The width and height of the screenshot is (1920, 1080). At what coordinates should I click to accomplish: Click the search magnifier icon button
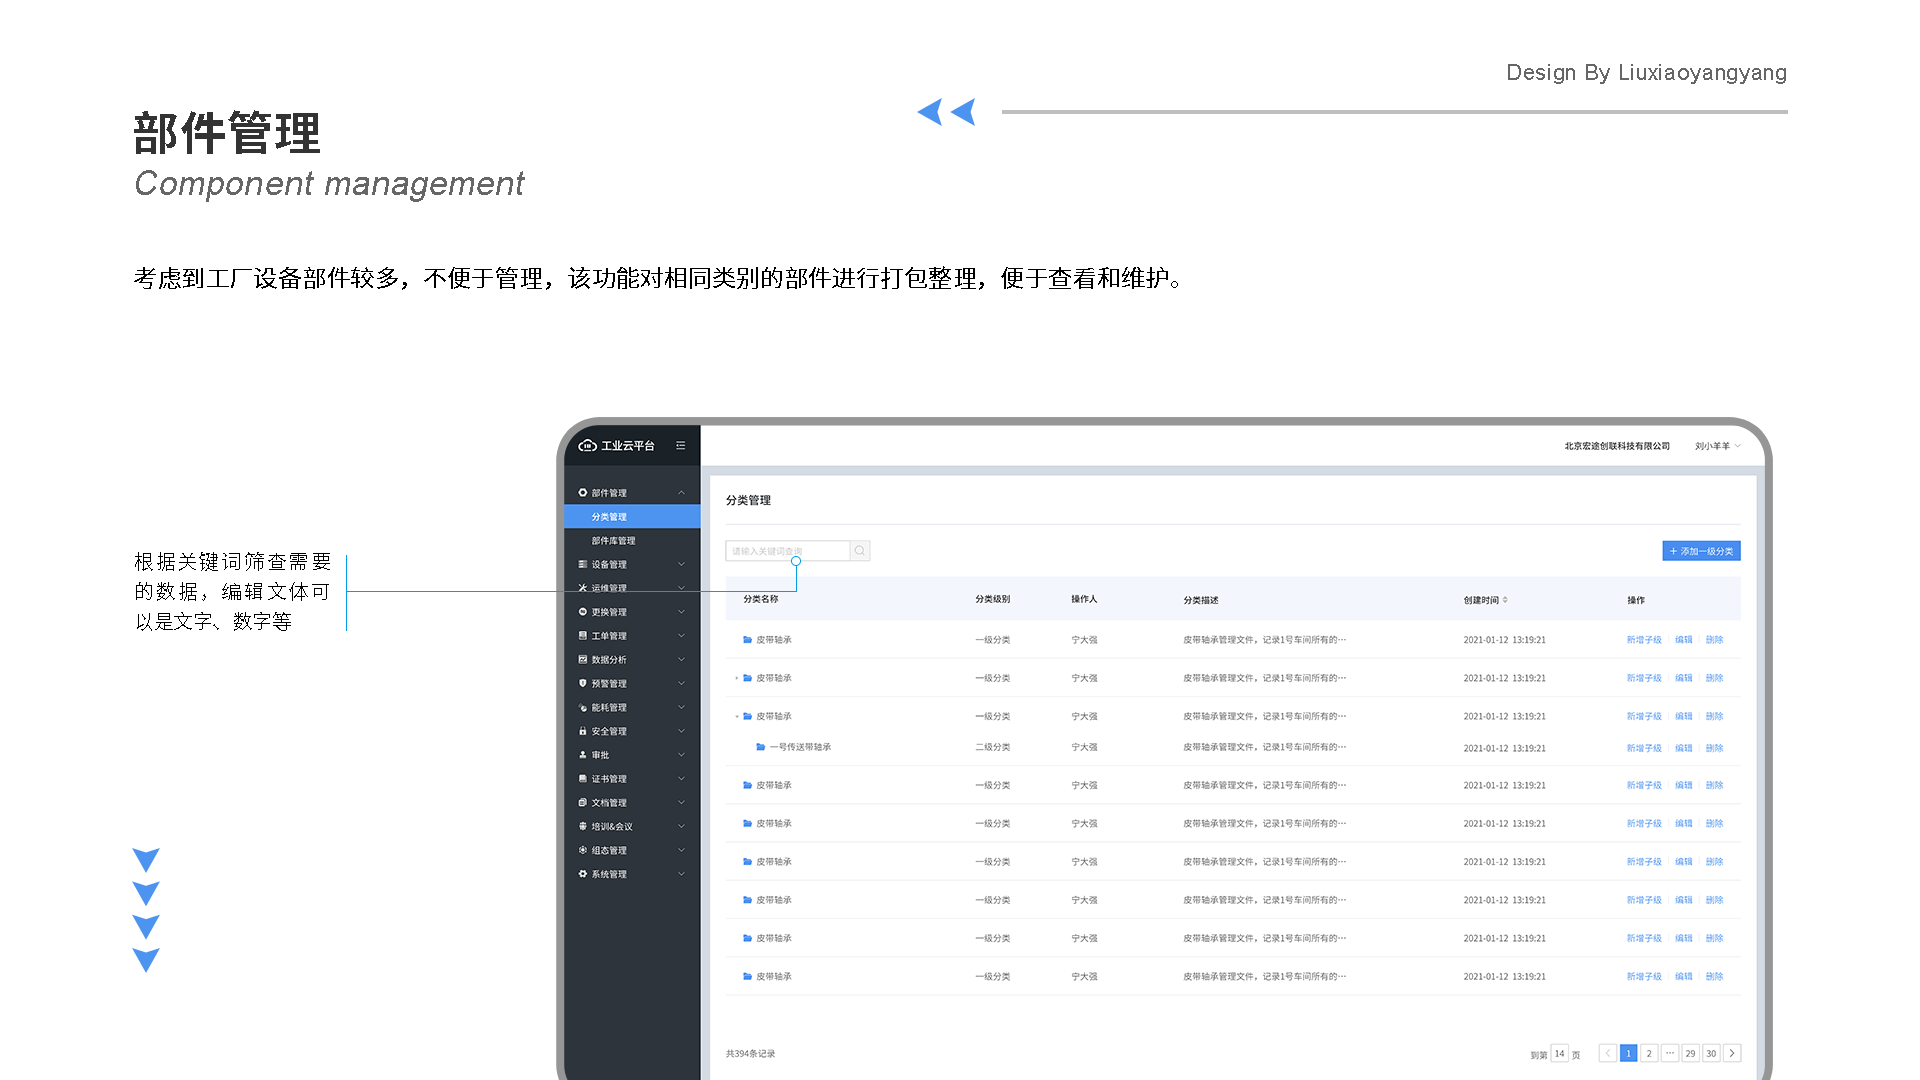click(859, 551)
